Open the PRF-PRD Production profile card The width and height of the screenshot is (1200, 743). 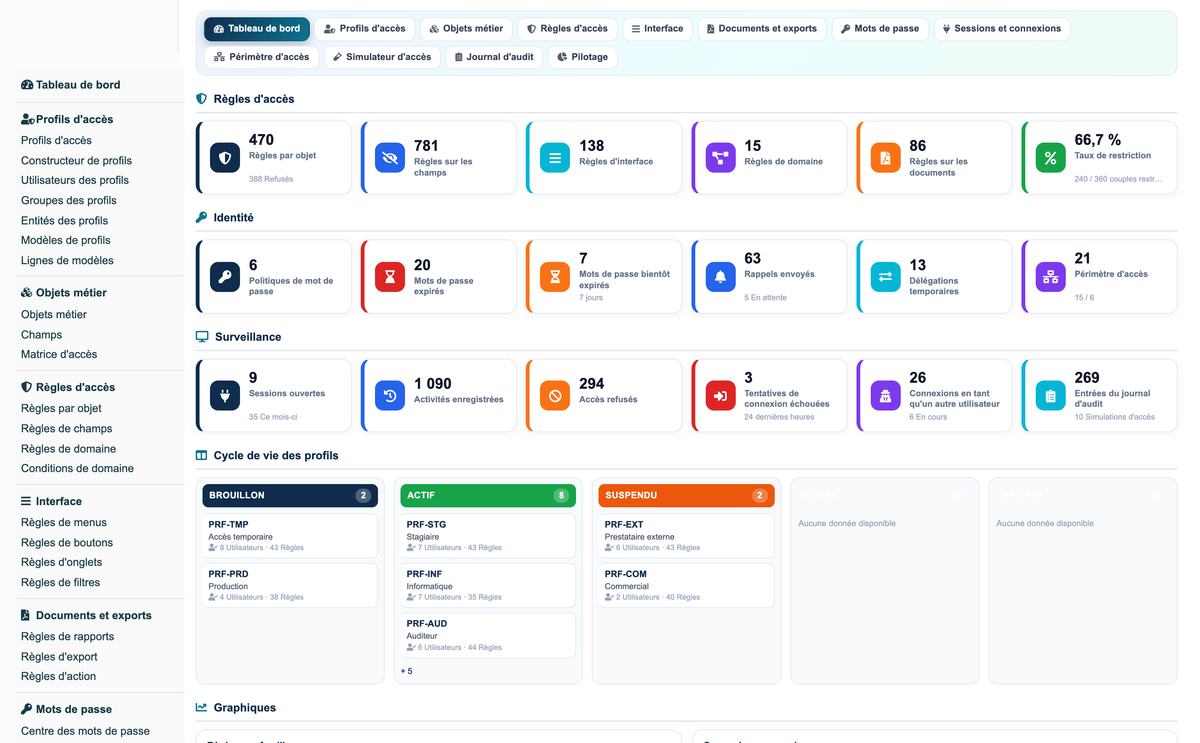290,585
